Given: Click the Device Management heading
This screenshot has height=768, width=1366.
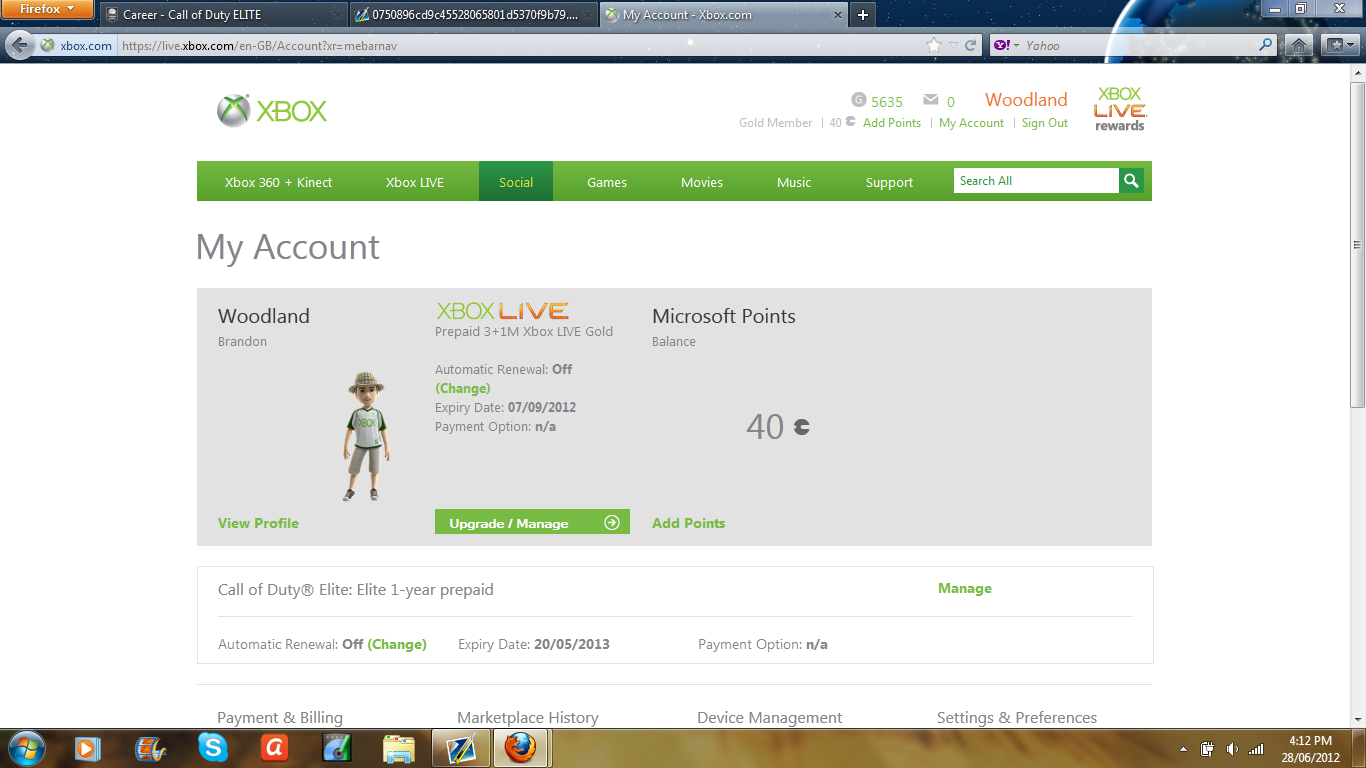Looking at the screenshot, I should coord(770,717).
